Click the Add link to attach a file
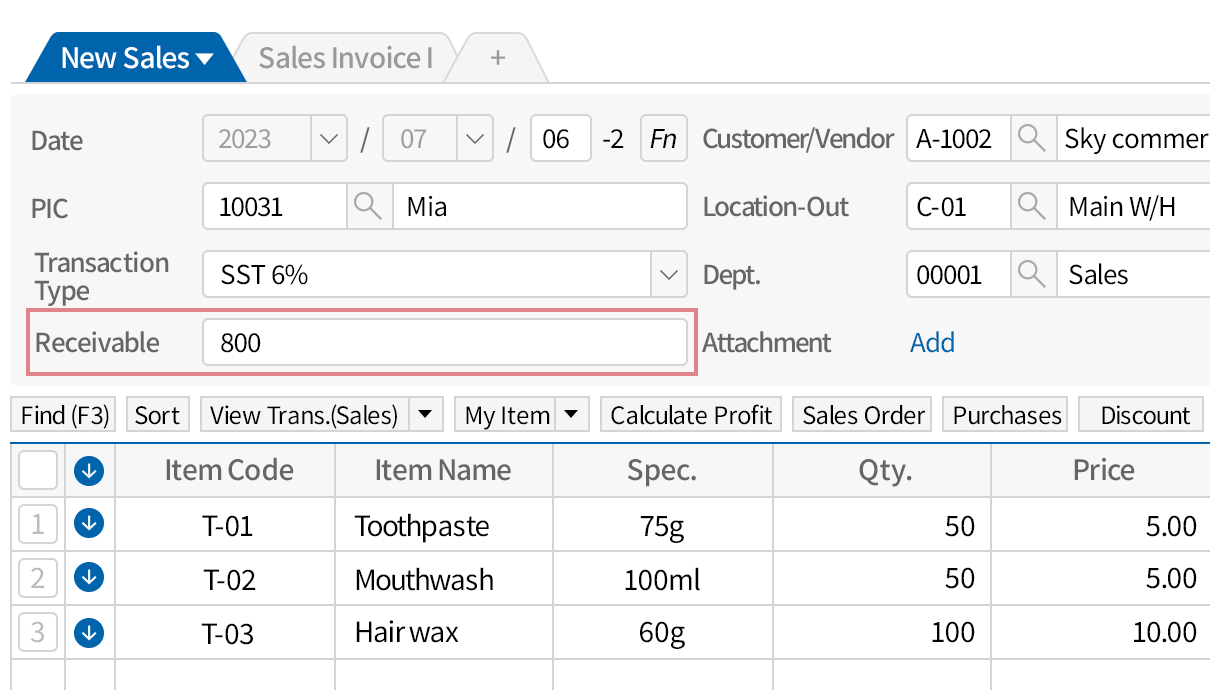Screen dimensions: 1210x690 [932, 342]
